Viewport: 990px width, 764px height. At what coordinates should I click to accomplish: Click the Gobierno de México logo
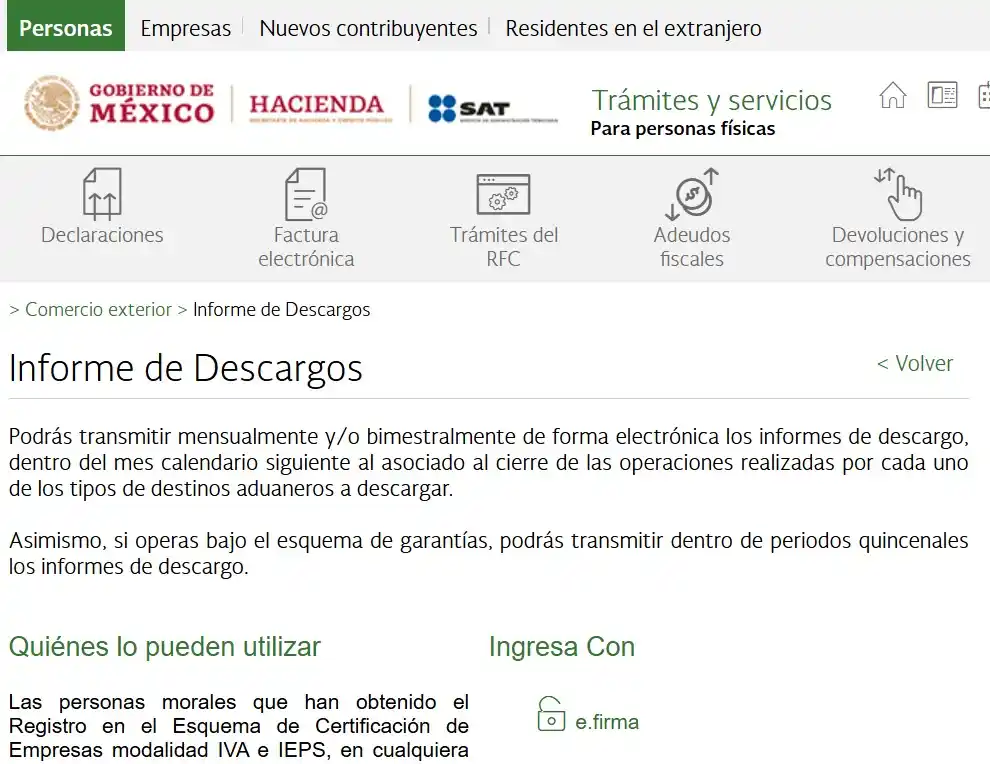click(119, 103)
